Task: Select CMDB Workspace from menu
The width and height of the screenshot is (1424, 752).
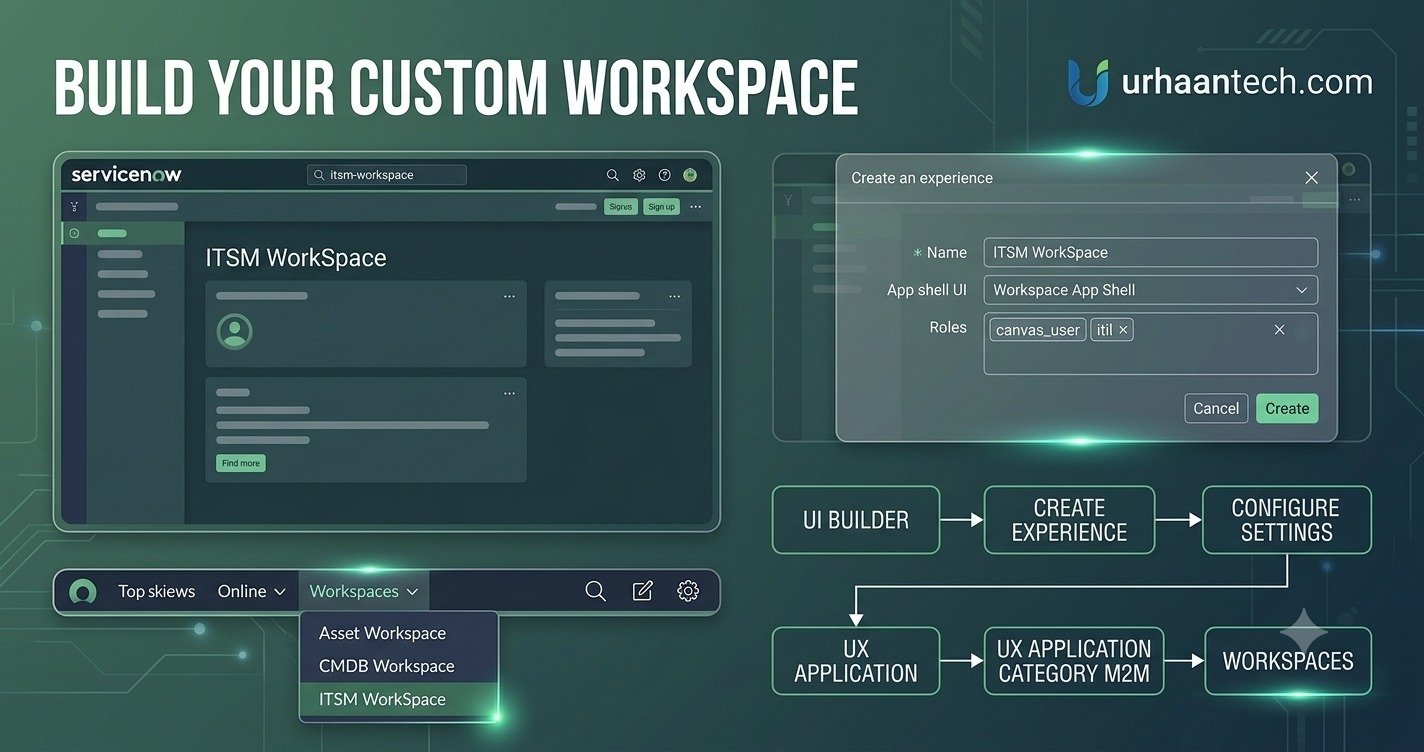Action: click(x=386, y=666)
